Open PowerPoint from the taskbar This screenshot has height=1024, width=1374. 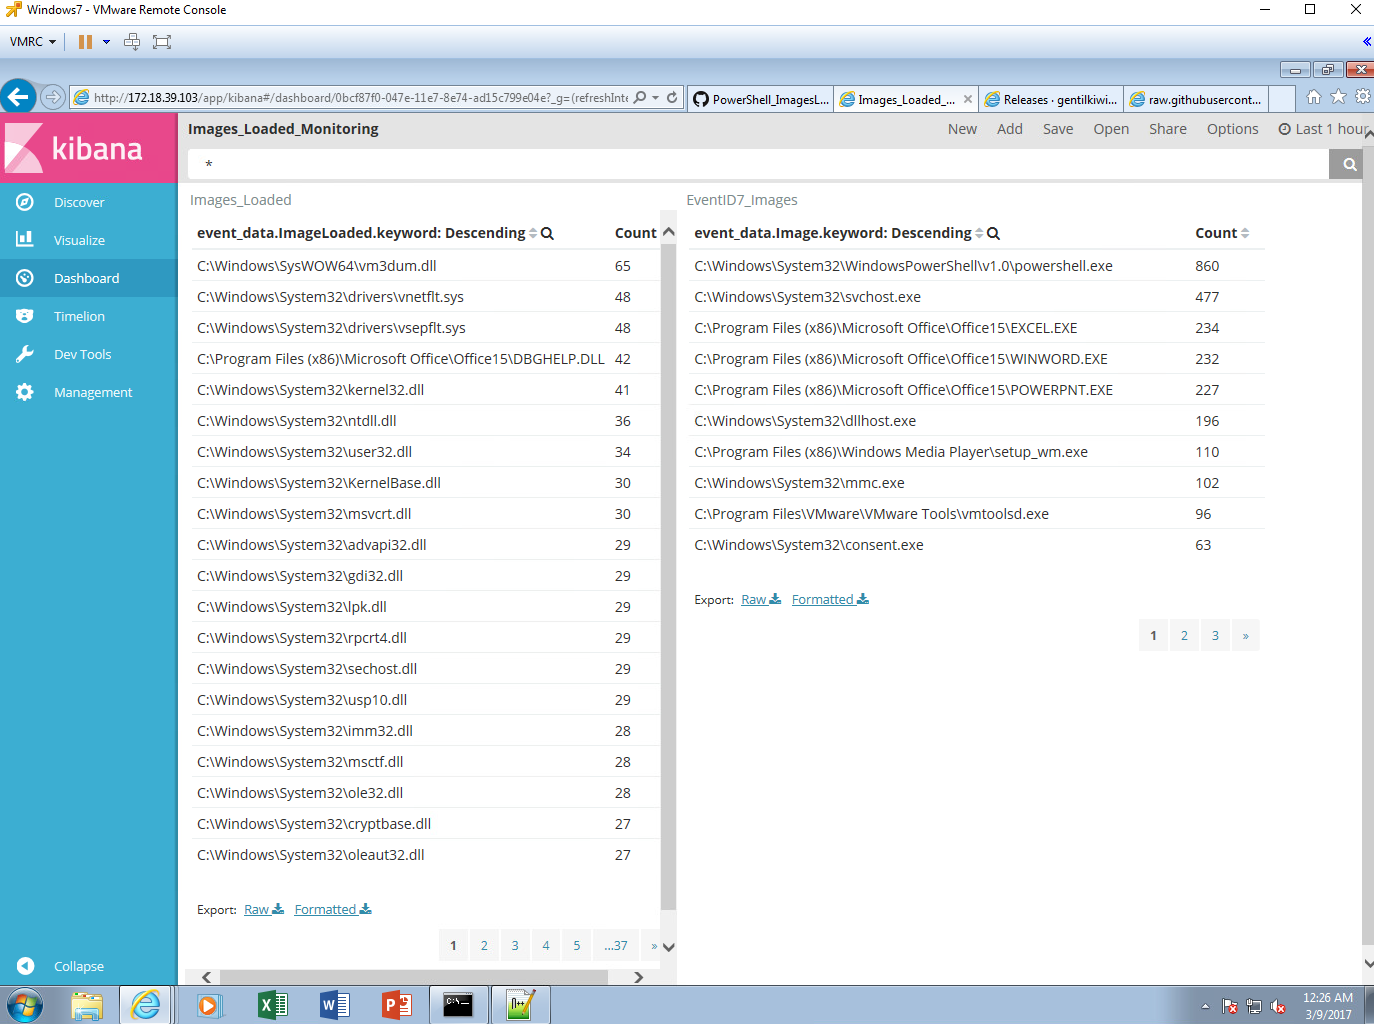tap(397, 1005)
